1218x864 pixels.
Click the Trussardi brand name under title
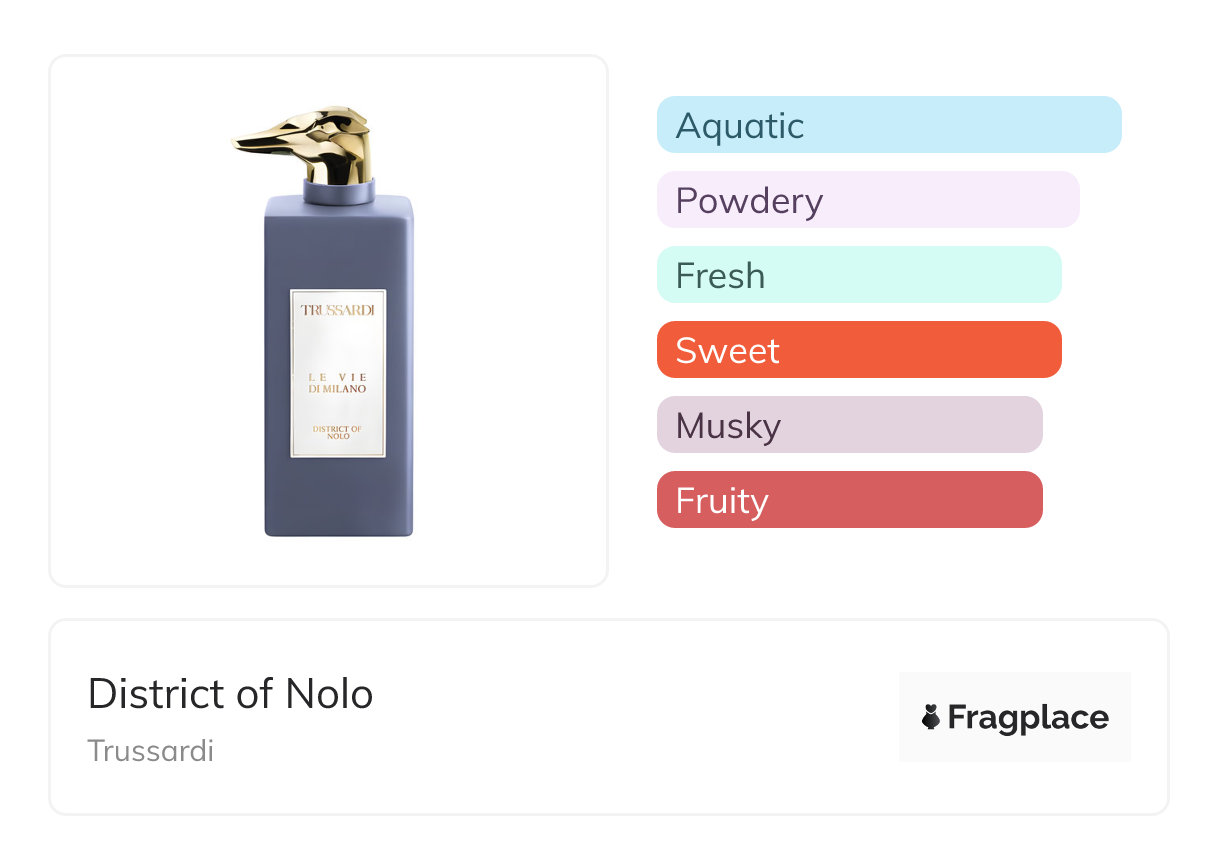[x=151, y=751]
